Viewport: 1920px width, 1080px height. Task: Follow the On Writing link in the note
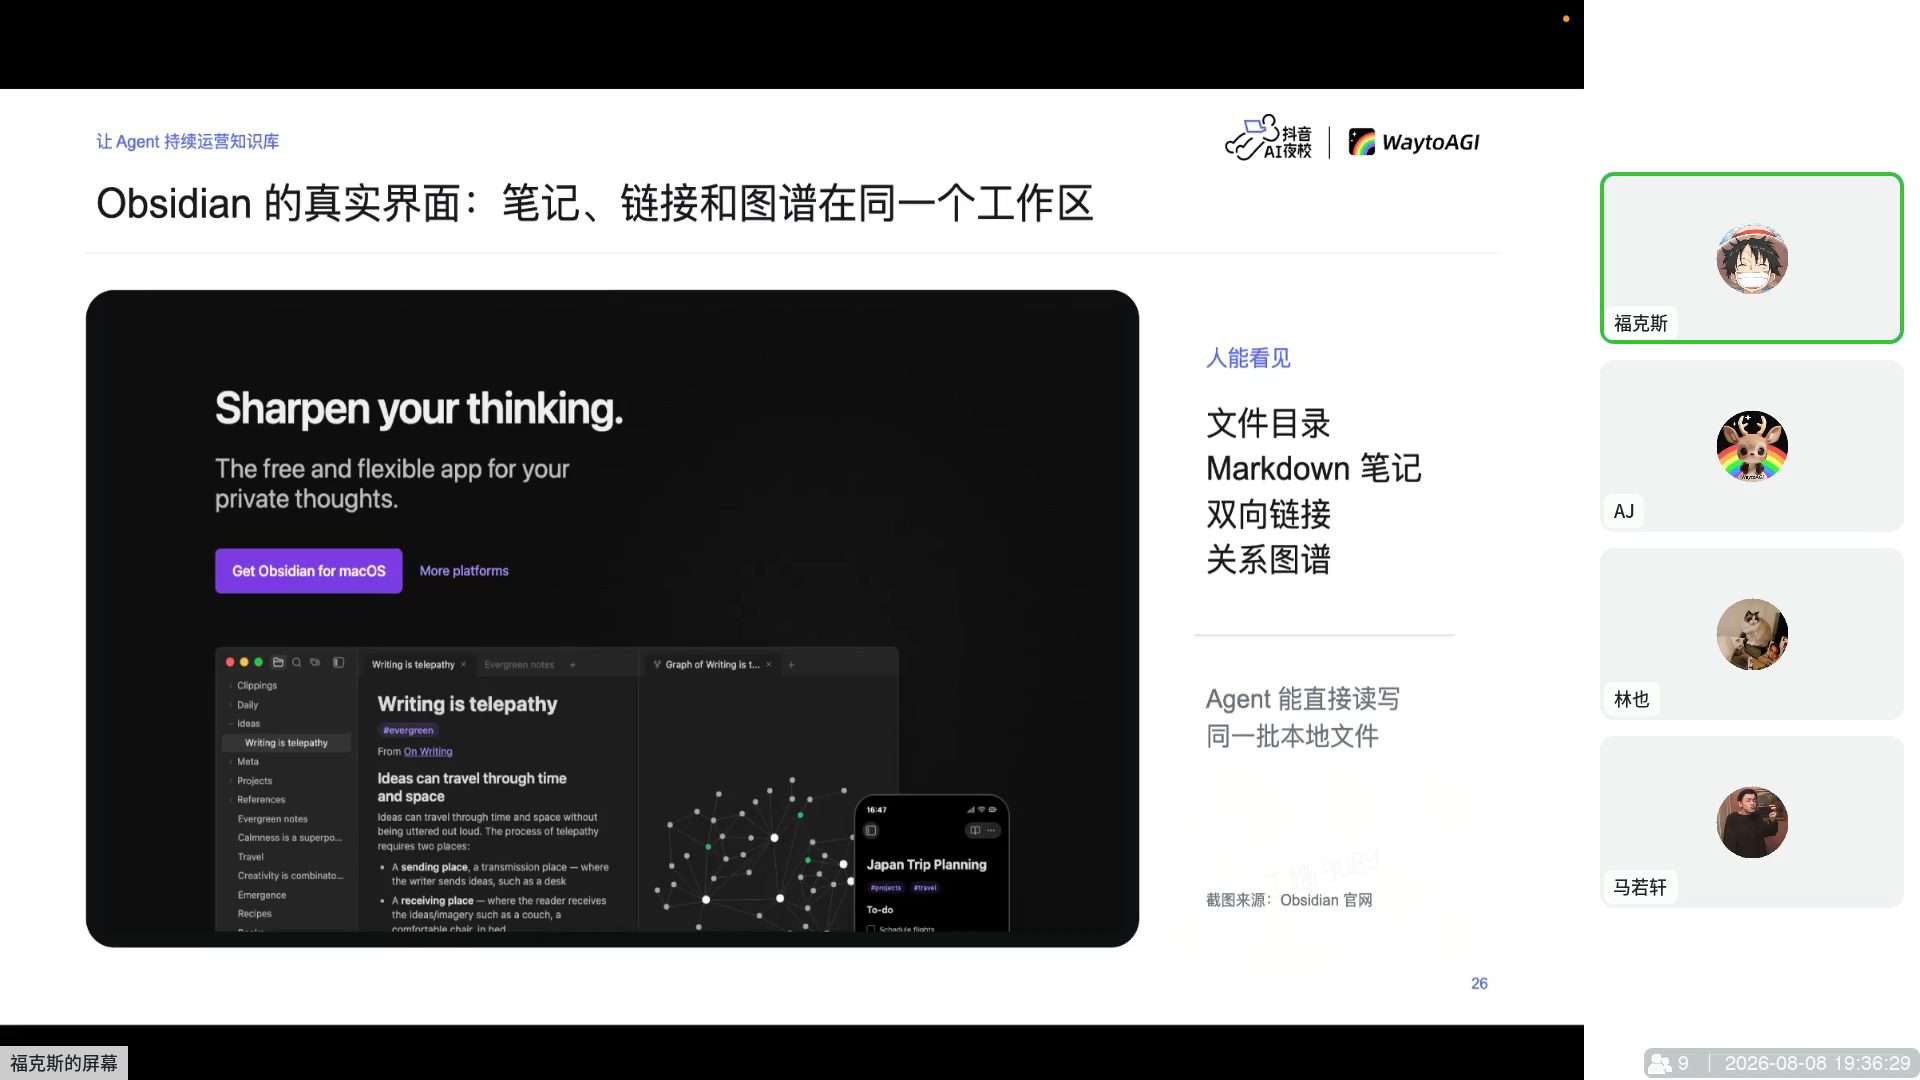tap(428, 752)
